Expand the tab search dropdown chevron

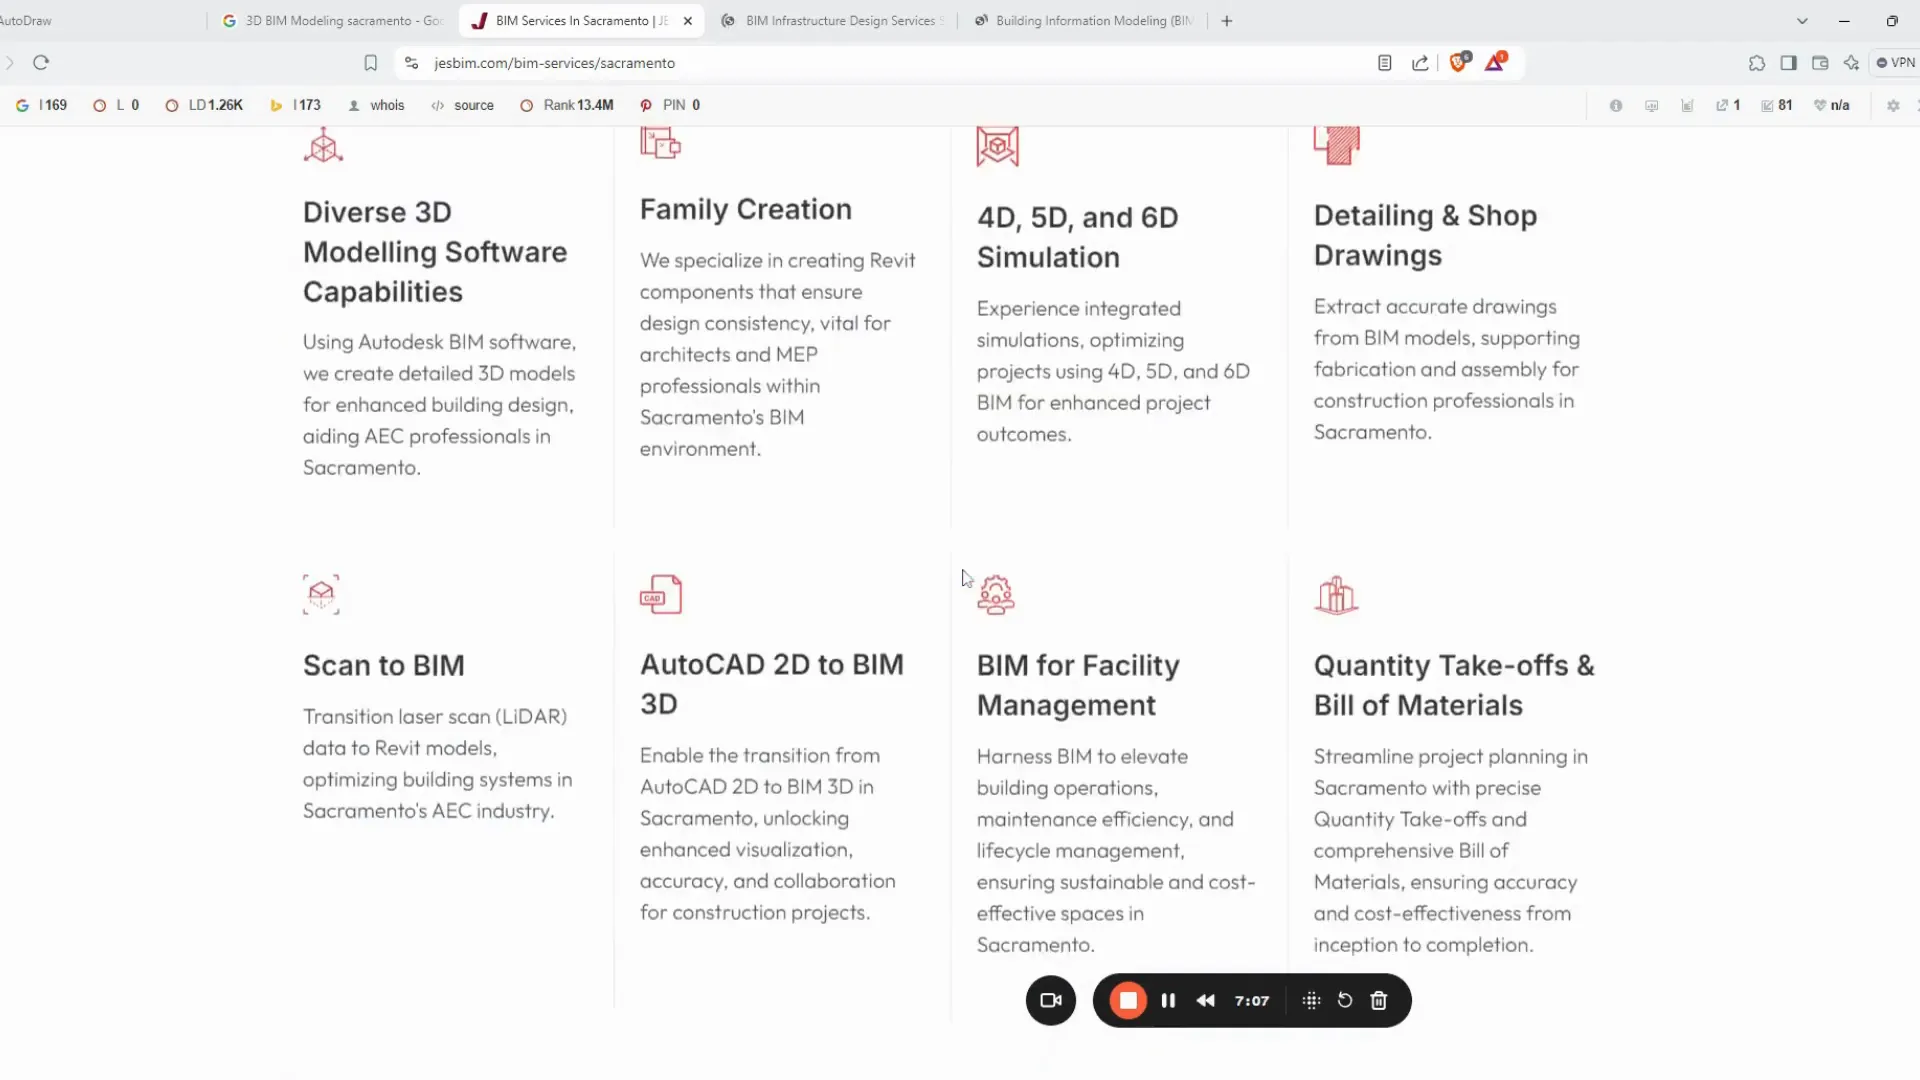1802,21
